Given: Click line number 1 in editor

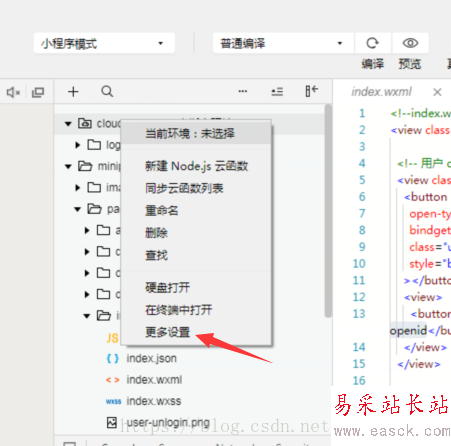Looking at the screenshot, I should (x=362, y=113).
